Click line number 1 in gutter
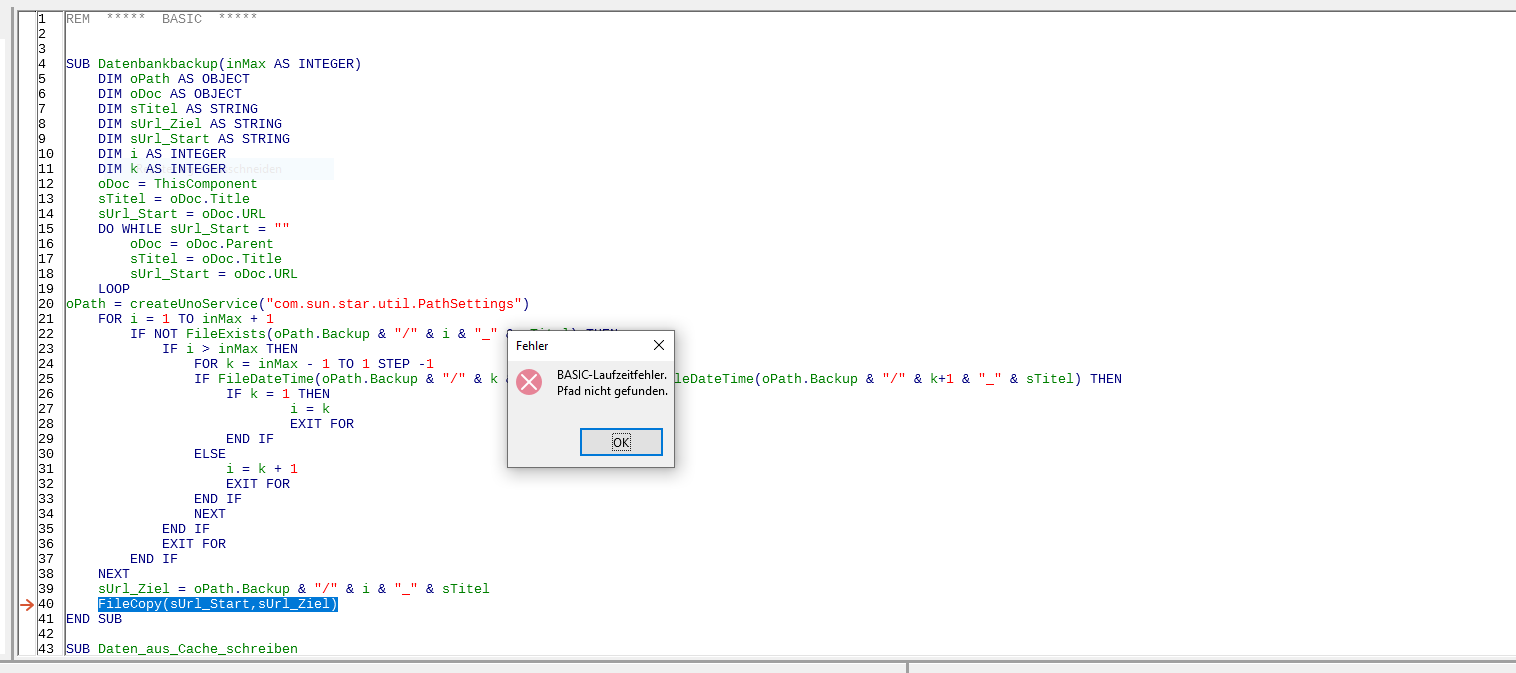 tap(42, 19)
